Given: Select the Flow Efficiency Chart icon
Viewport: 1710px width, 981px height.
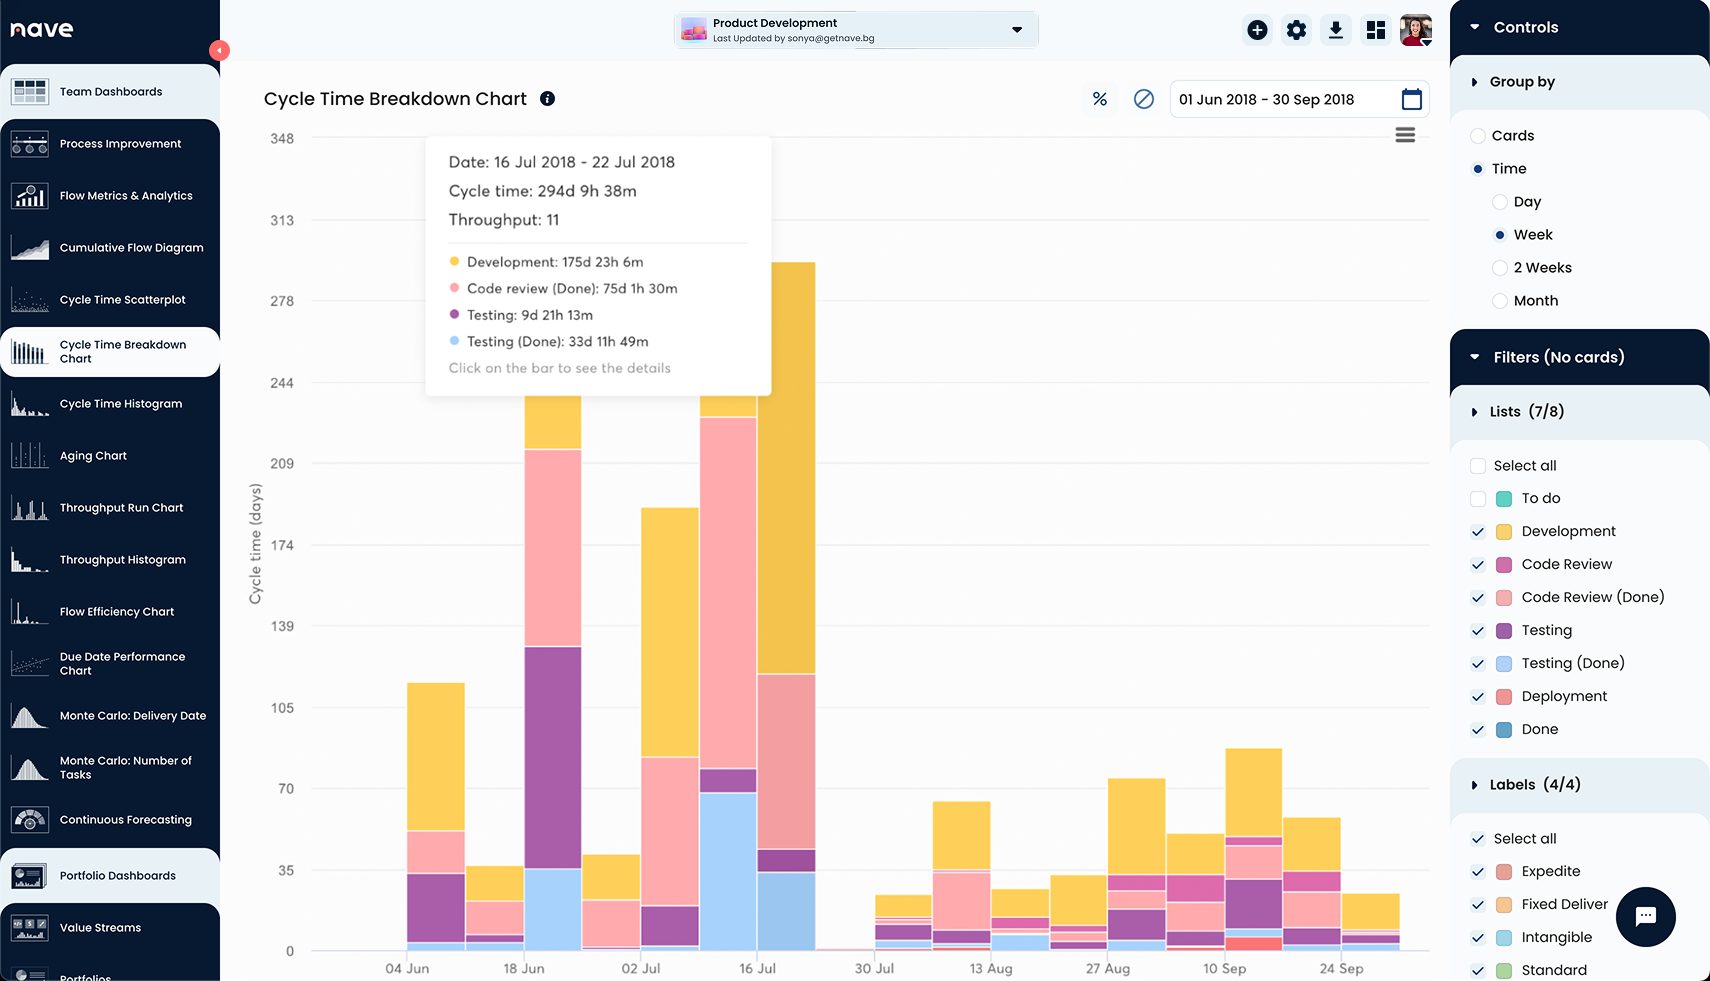Looking at the screenshot, I should (29, 611).
